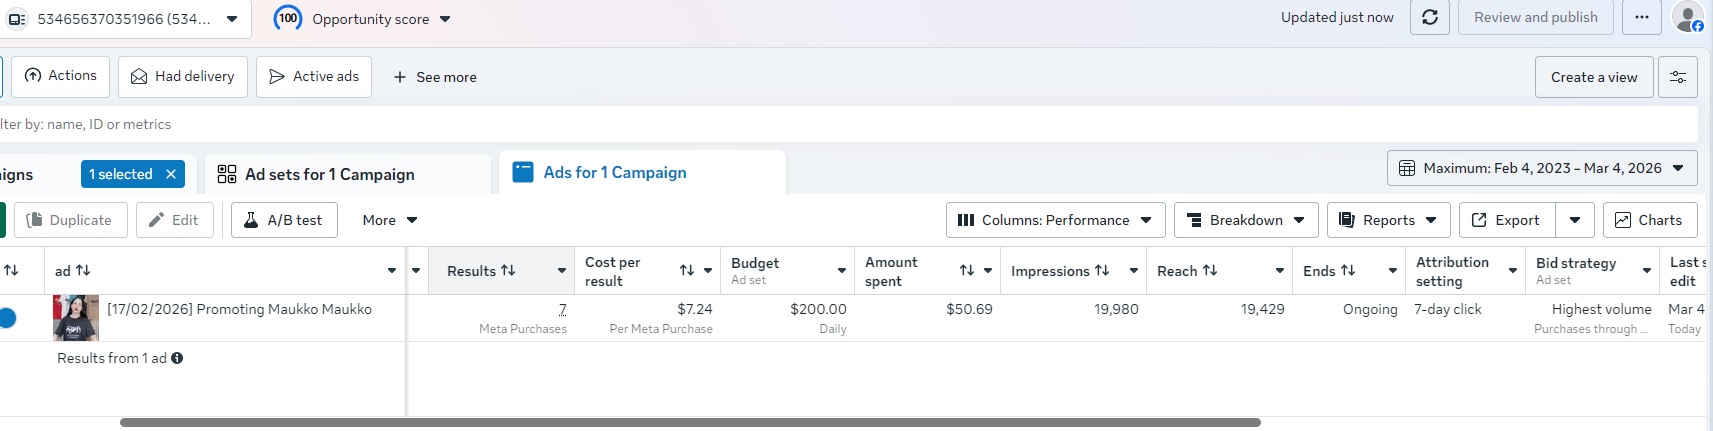
Task: Open the date range selector dropdown
Action: click(1542, 168)
